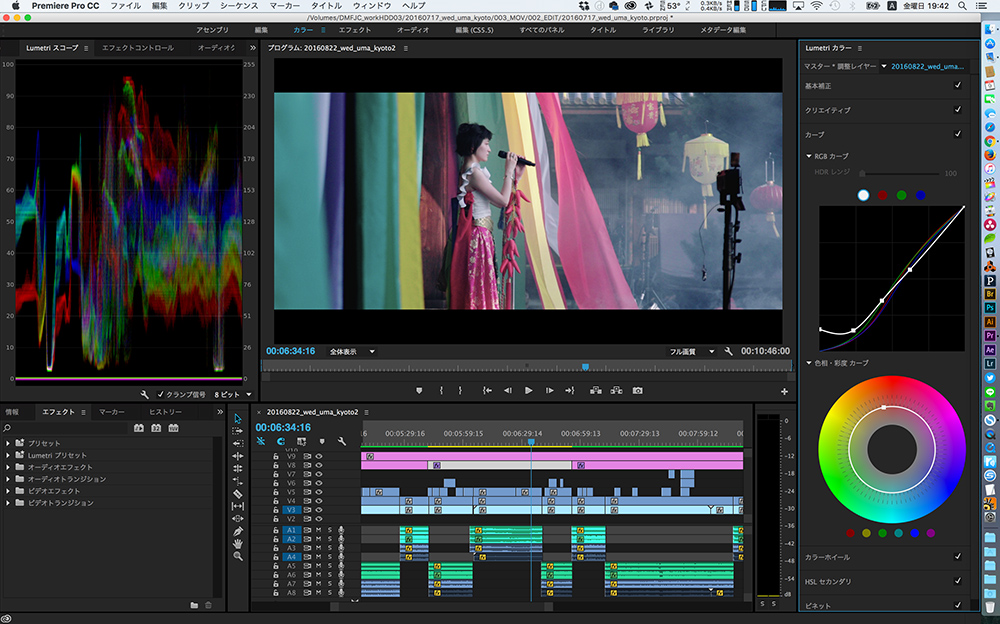Select the Pen tool in tools panel
The height and width of the screenshot is (624, 1000).
(238, 531)
